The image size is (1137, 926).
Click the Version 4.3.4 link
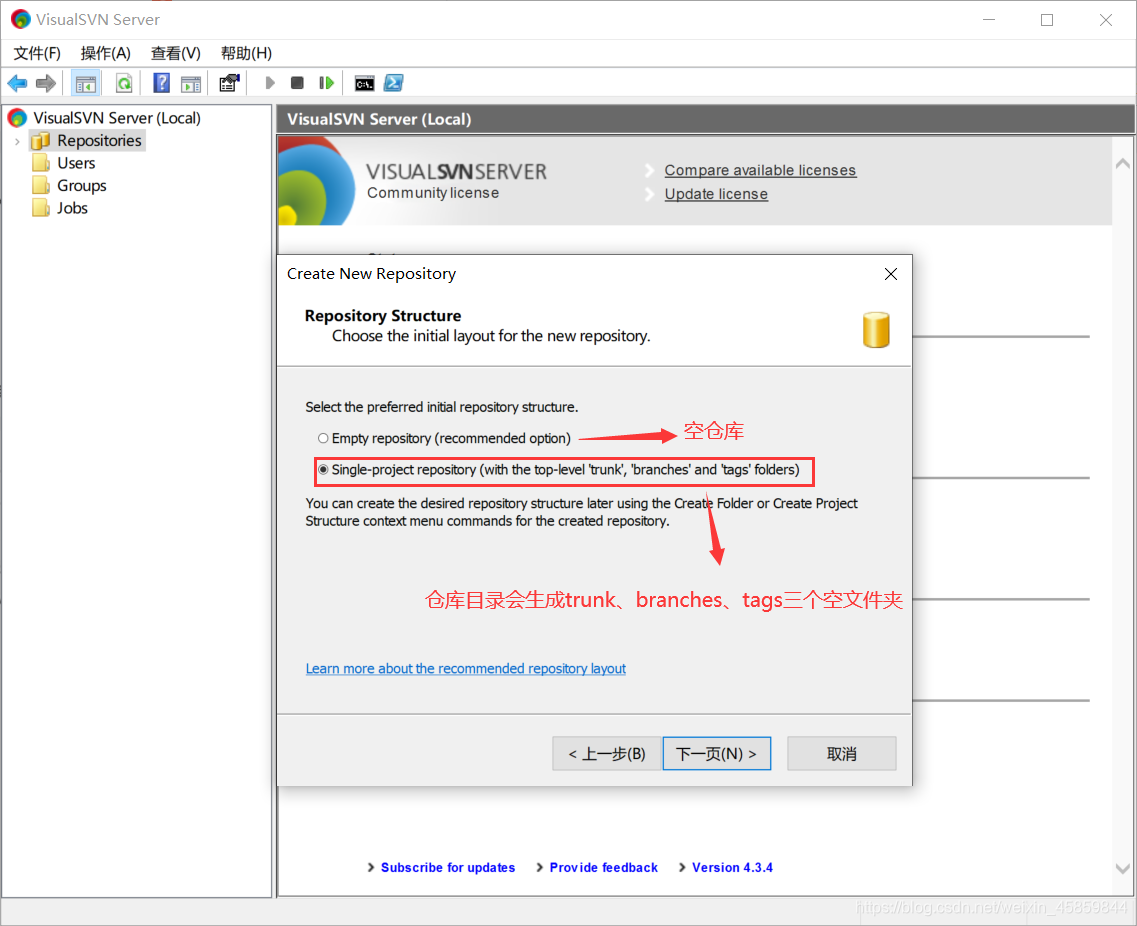pos(732,868)
